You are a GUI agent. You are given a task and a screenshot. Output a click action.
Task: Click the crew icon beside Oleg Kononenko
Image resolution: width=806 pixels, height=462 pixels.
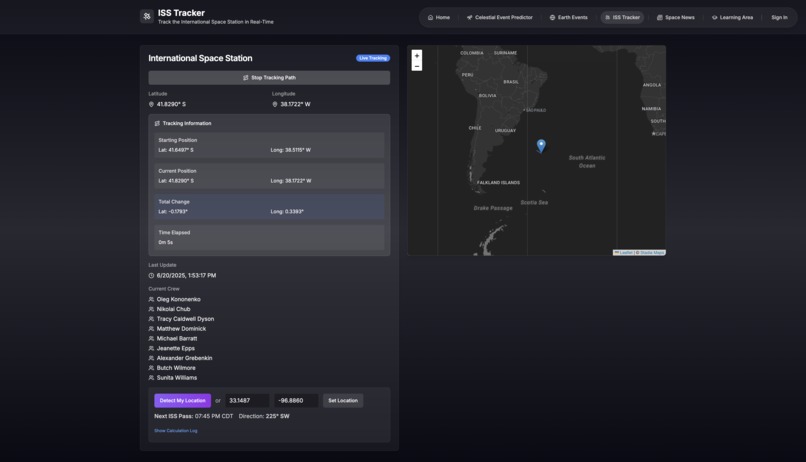coord(151,299)
